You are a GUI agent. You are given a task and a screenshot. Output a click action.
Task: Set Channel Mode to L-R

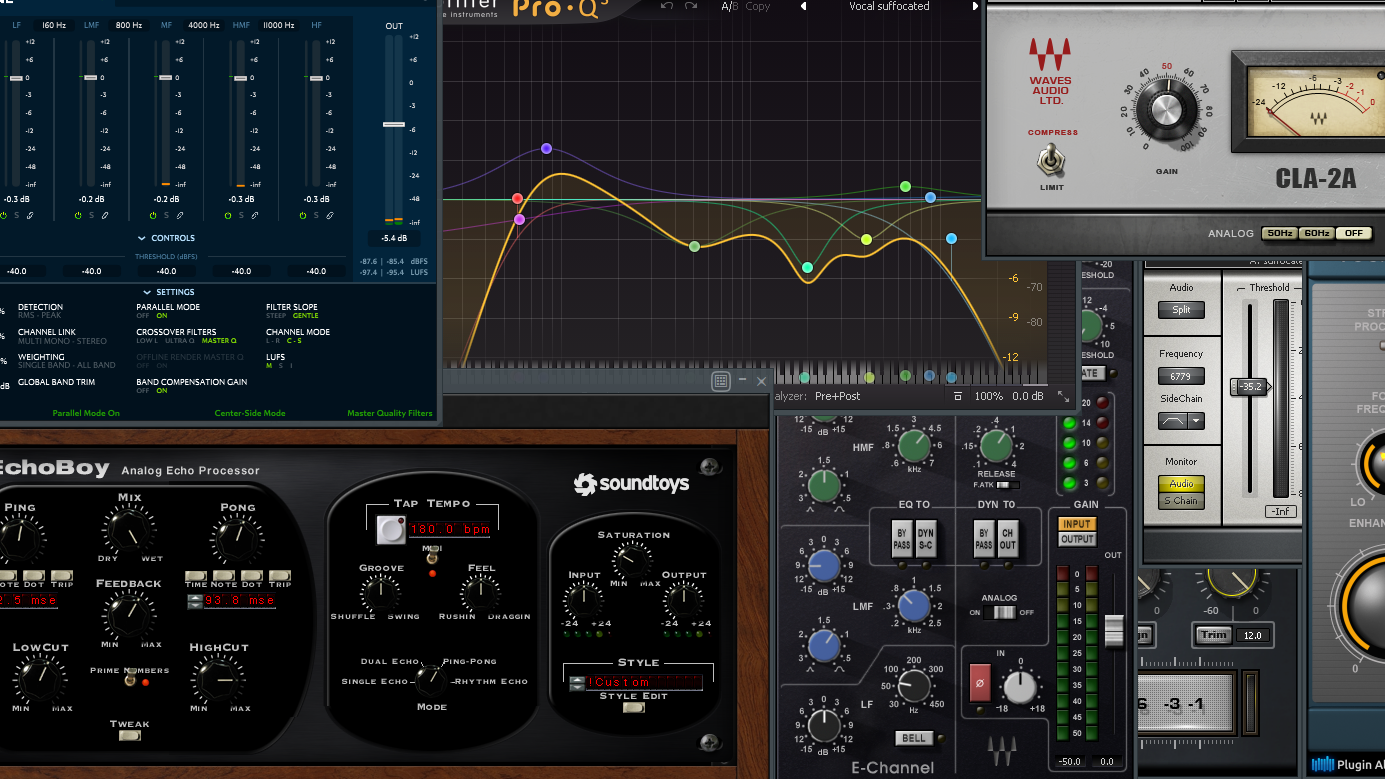pyautogui.click(x=272, y=341)
